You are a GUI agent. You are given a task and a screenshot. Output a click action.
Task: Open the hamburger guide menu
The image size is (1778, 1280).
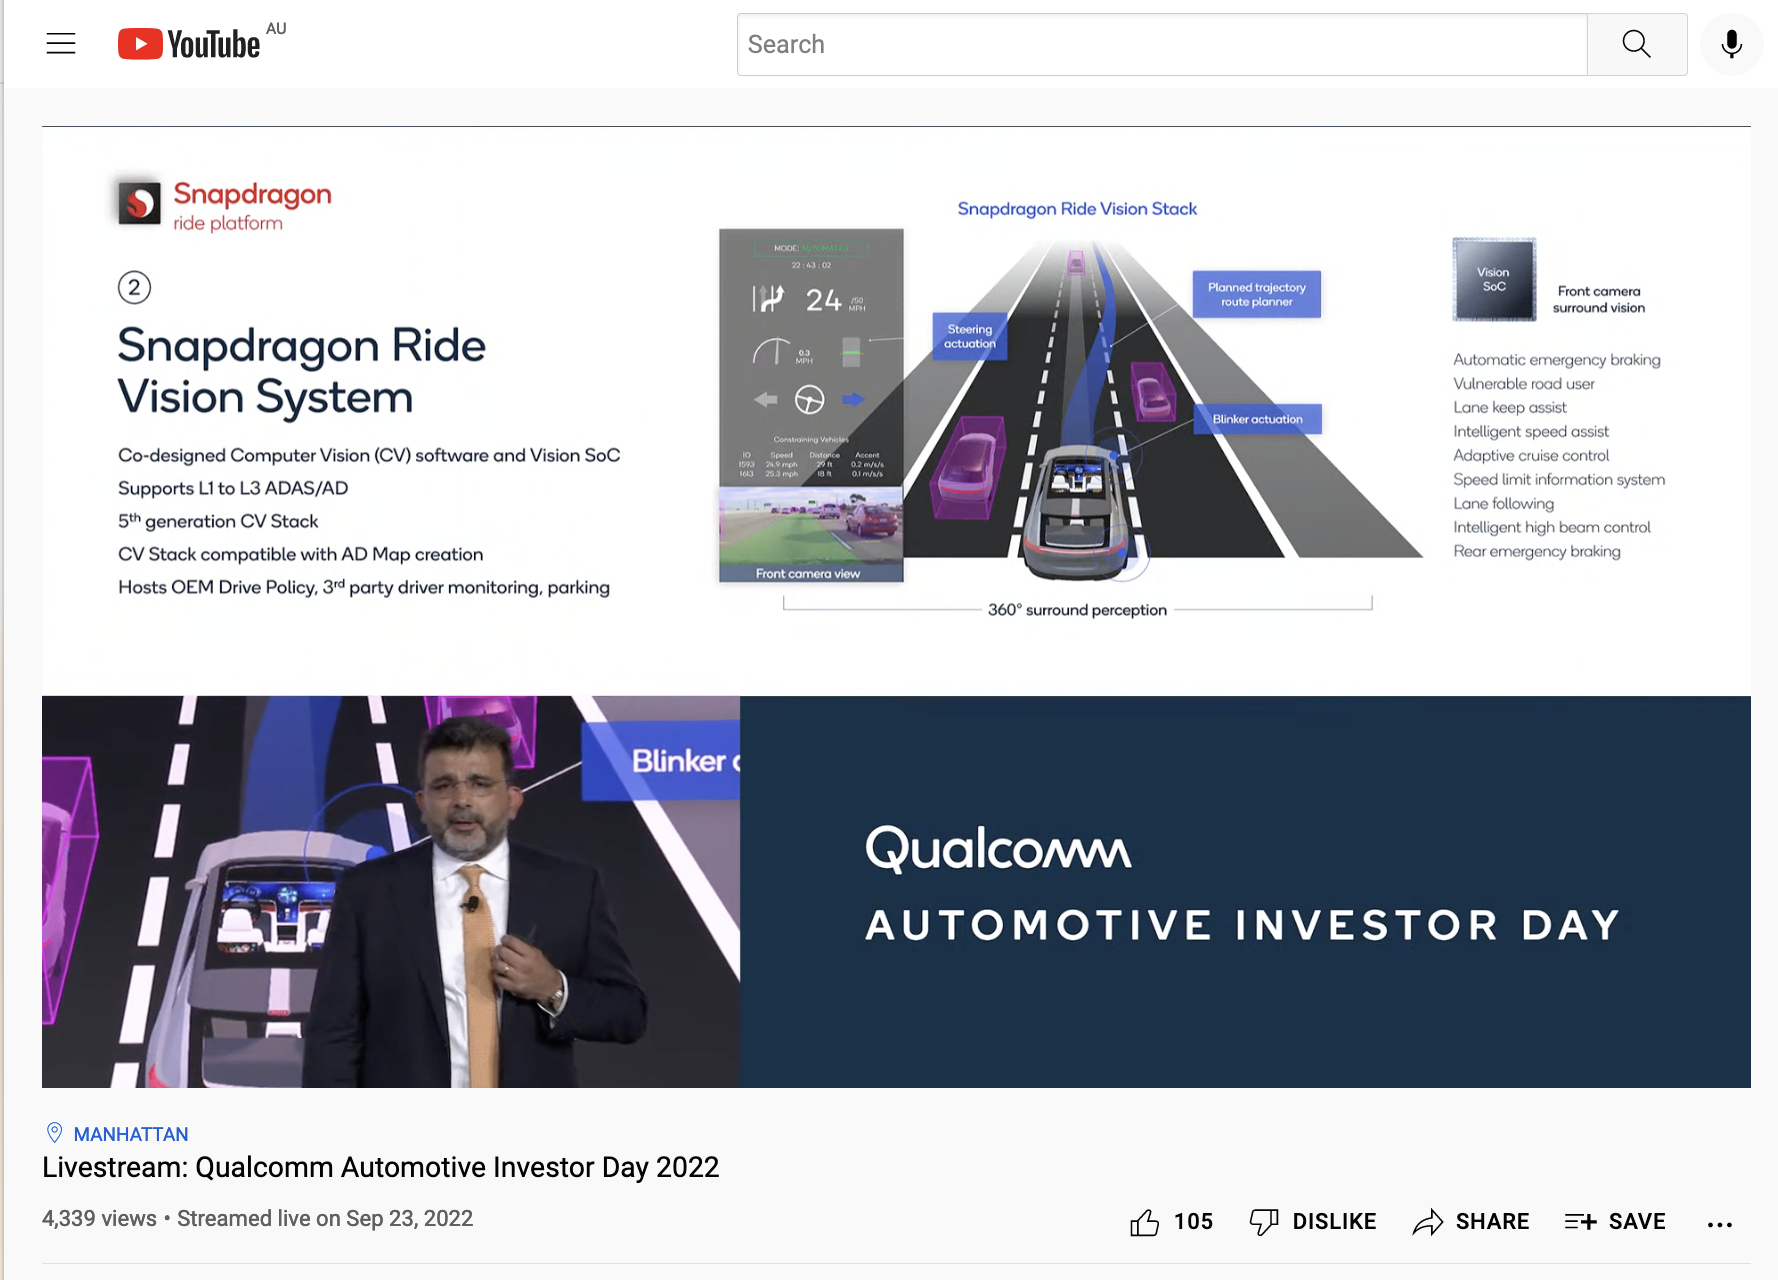(61, 44)
